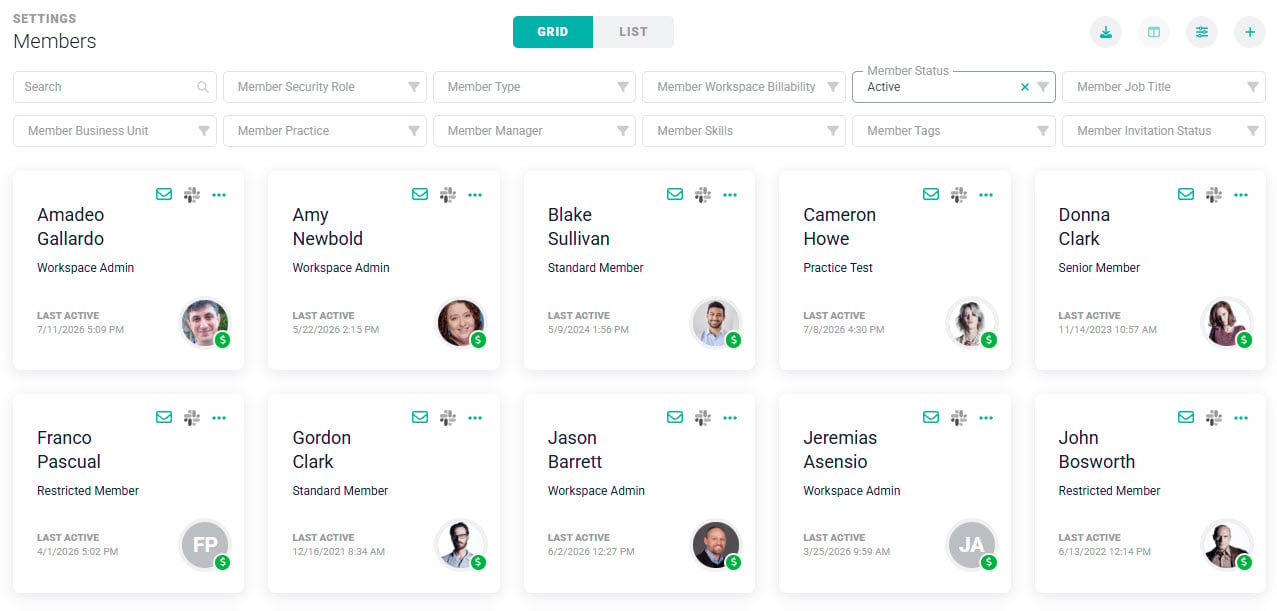
Task: Switch to Grid view
Action: point(553,32)
